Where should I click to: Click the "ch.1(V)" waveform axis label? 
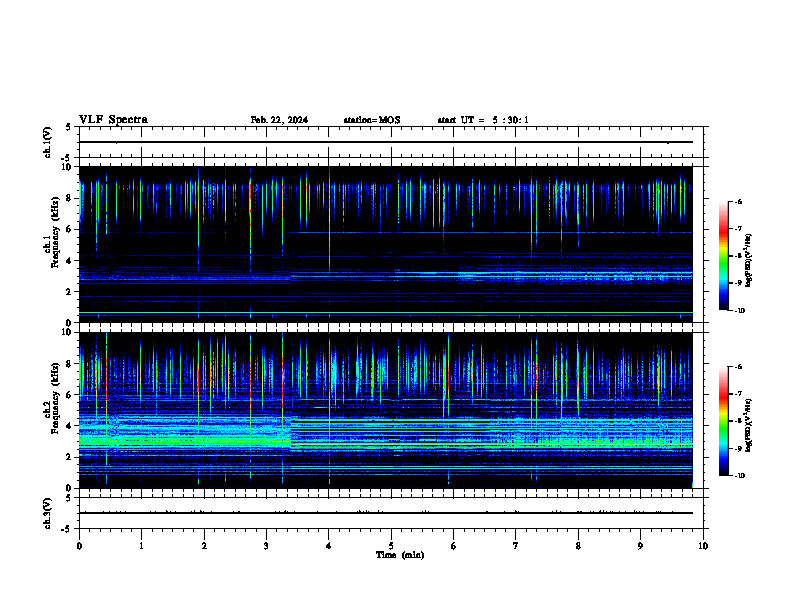click(x=47, y=142)
